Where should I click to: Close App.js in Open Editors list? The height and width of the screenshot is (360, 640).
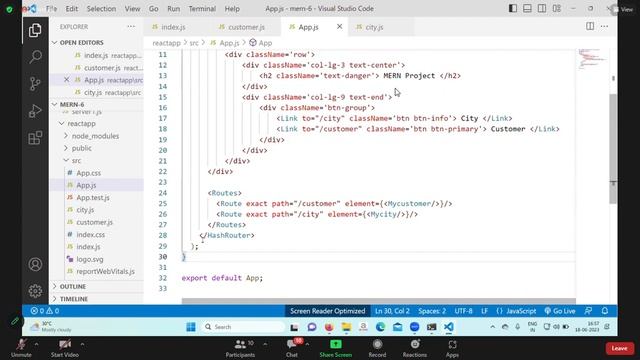click(x=67, y=80)
